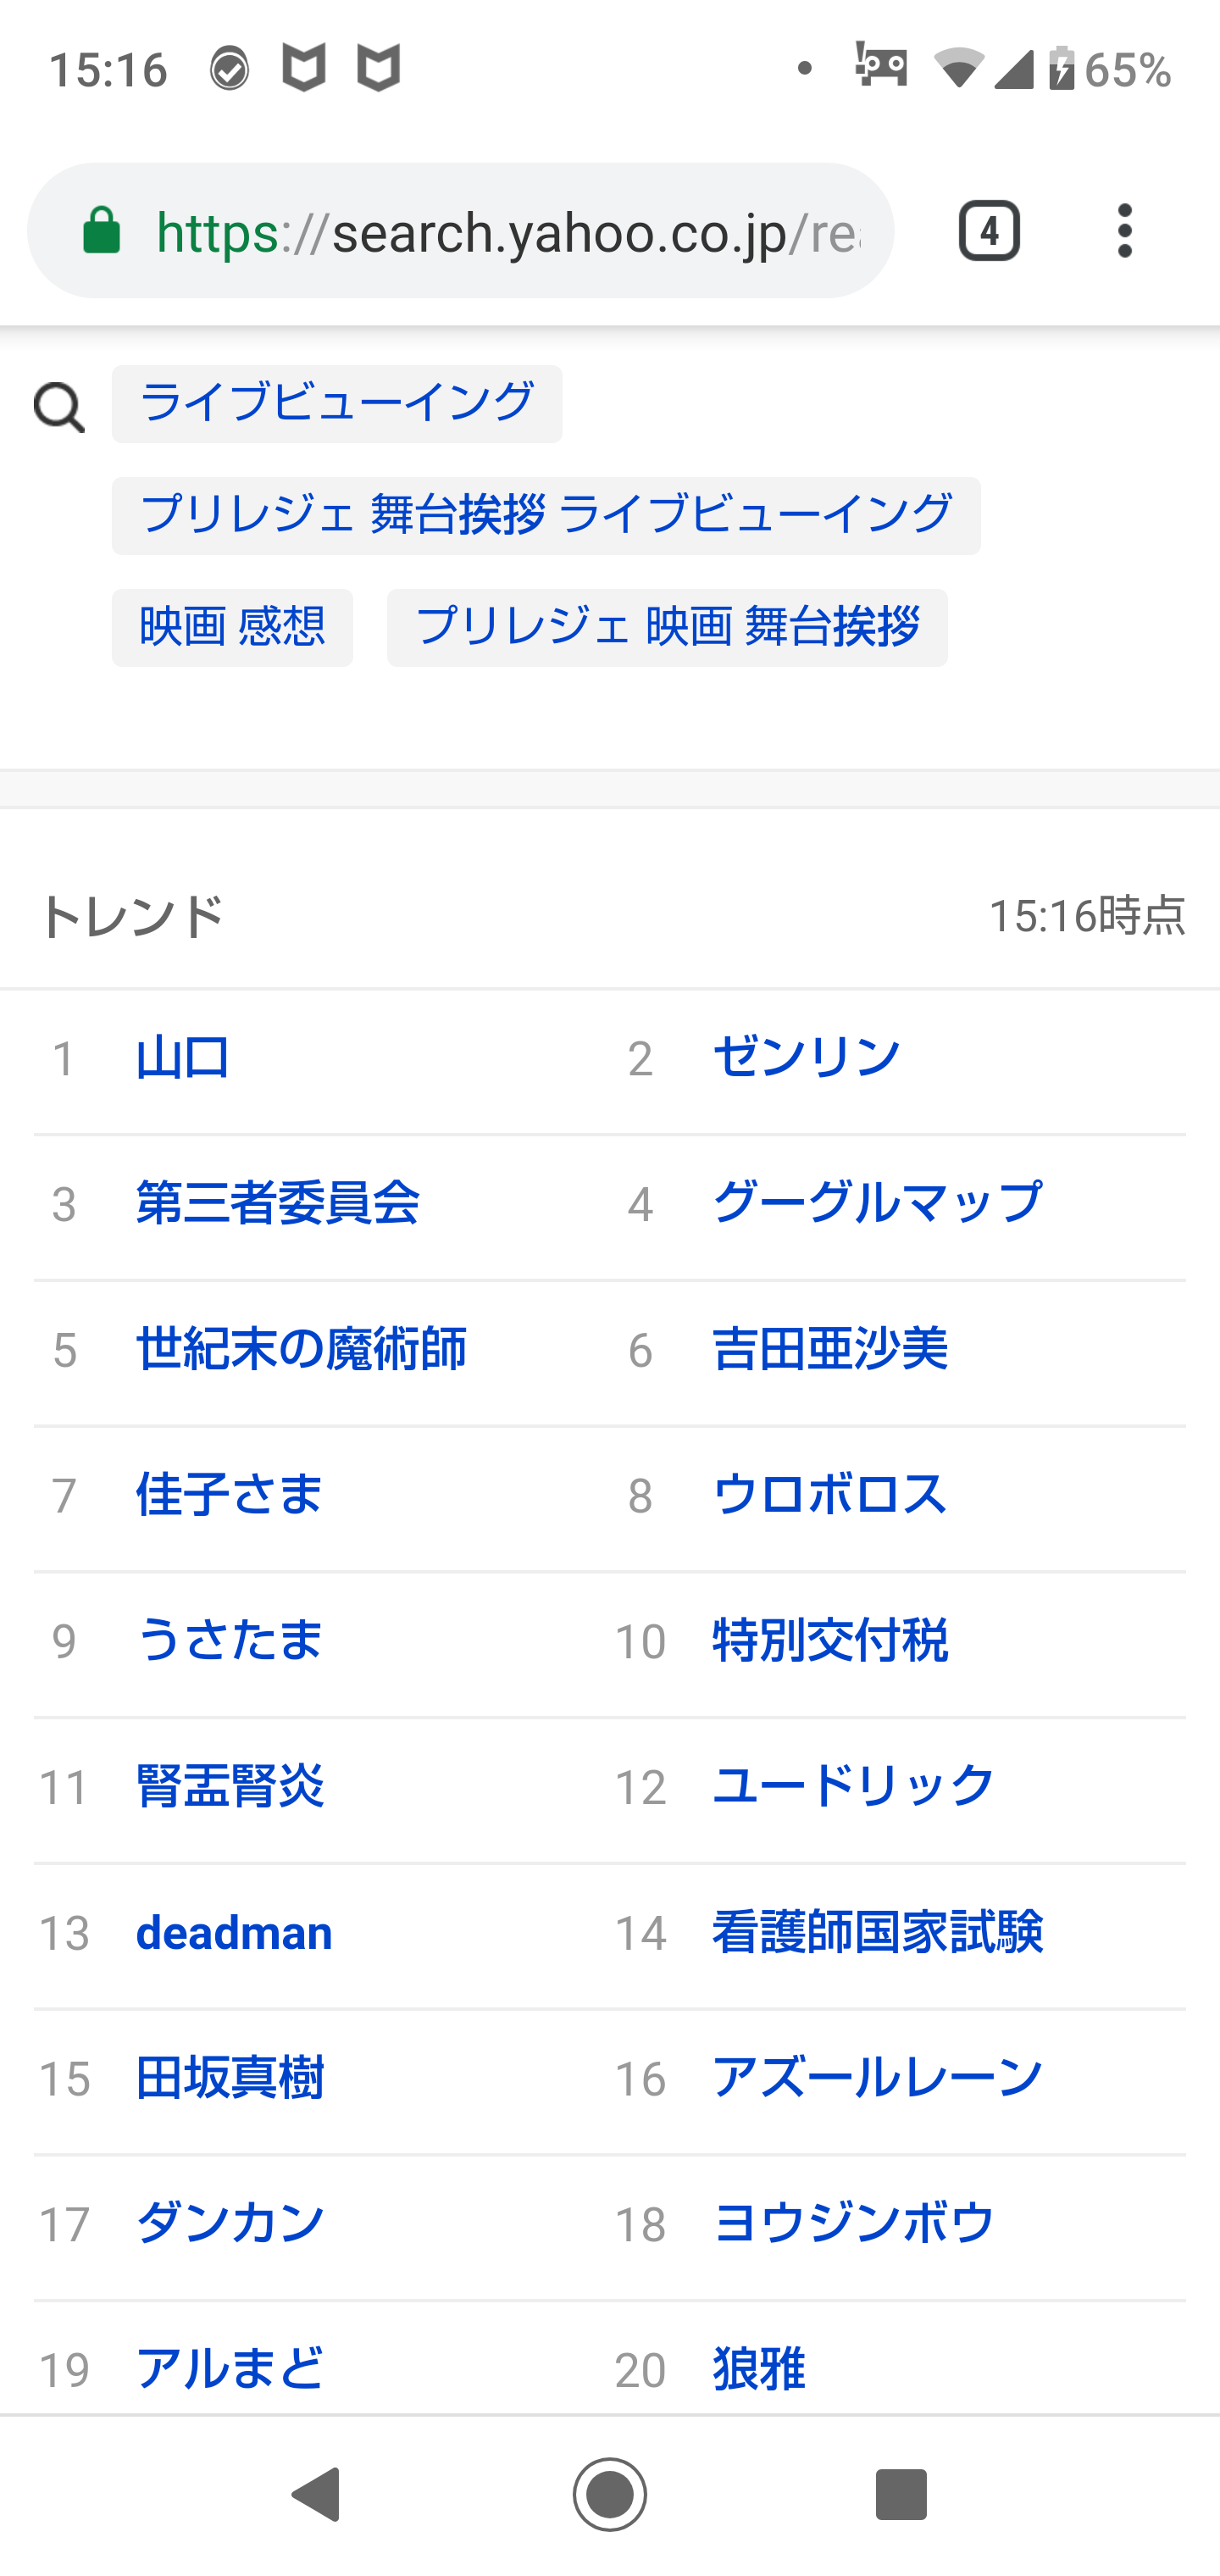Tap the Android home navigation button
This screenshot has height=2576, width=1220.
point(610,2494)
